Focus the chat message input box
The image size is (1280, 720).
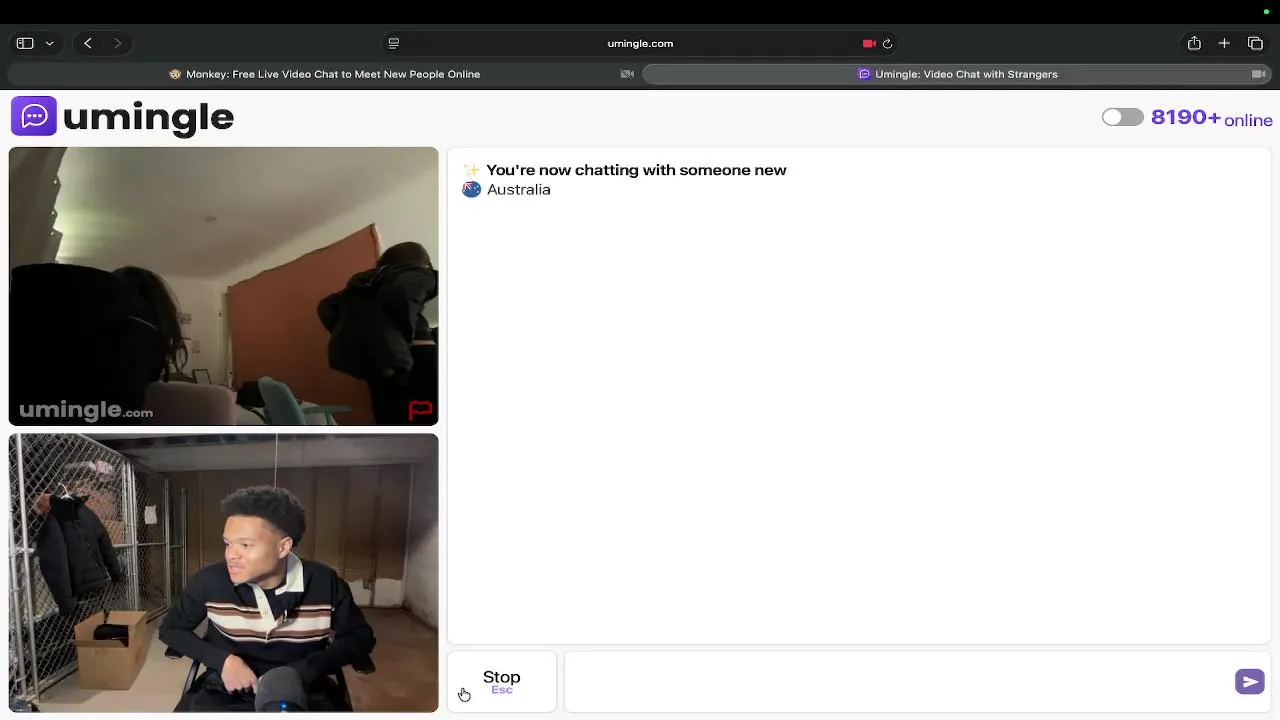[x=898, y=682]
